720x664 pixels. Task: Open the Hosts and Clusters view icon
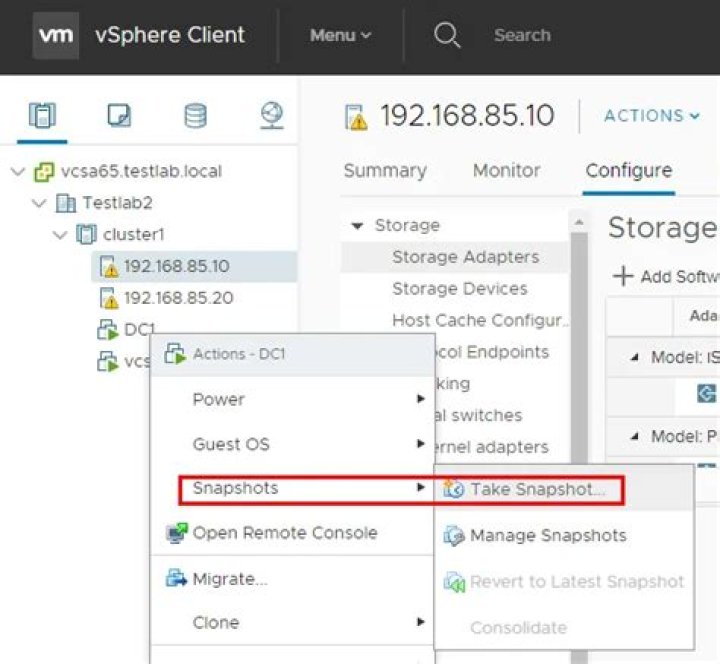[x=42, y=115]
